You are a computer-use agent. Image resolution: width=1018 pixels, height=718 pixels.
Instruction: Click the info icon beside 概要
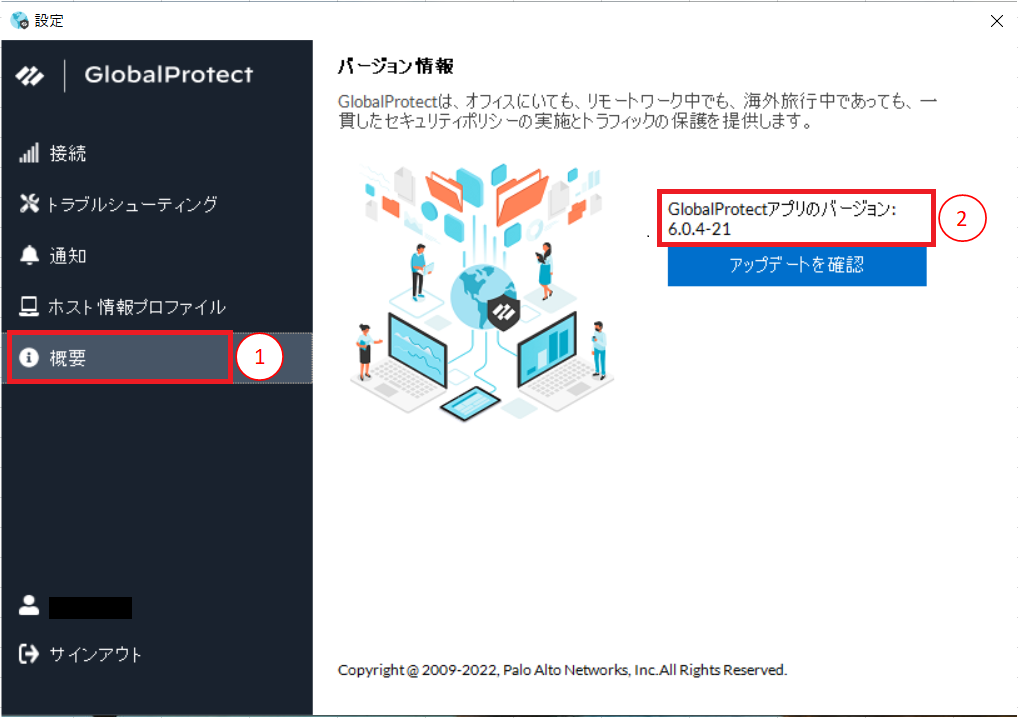click(x=29, y=357)
